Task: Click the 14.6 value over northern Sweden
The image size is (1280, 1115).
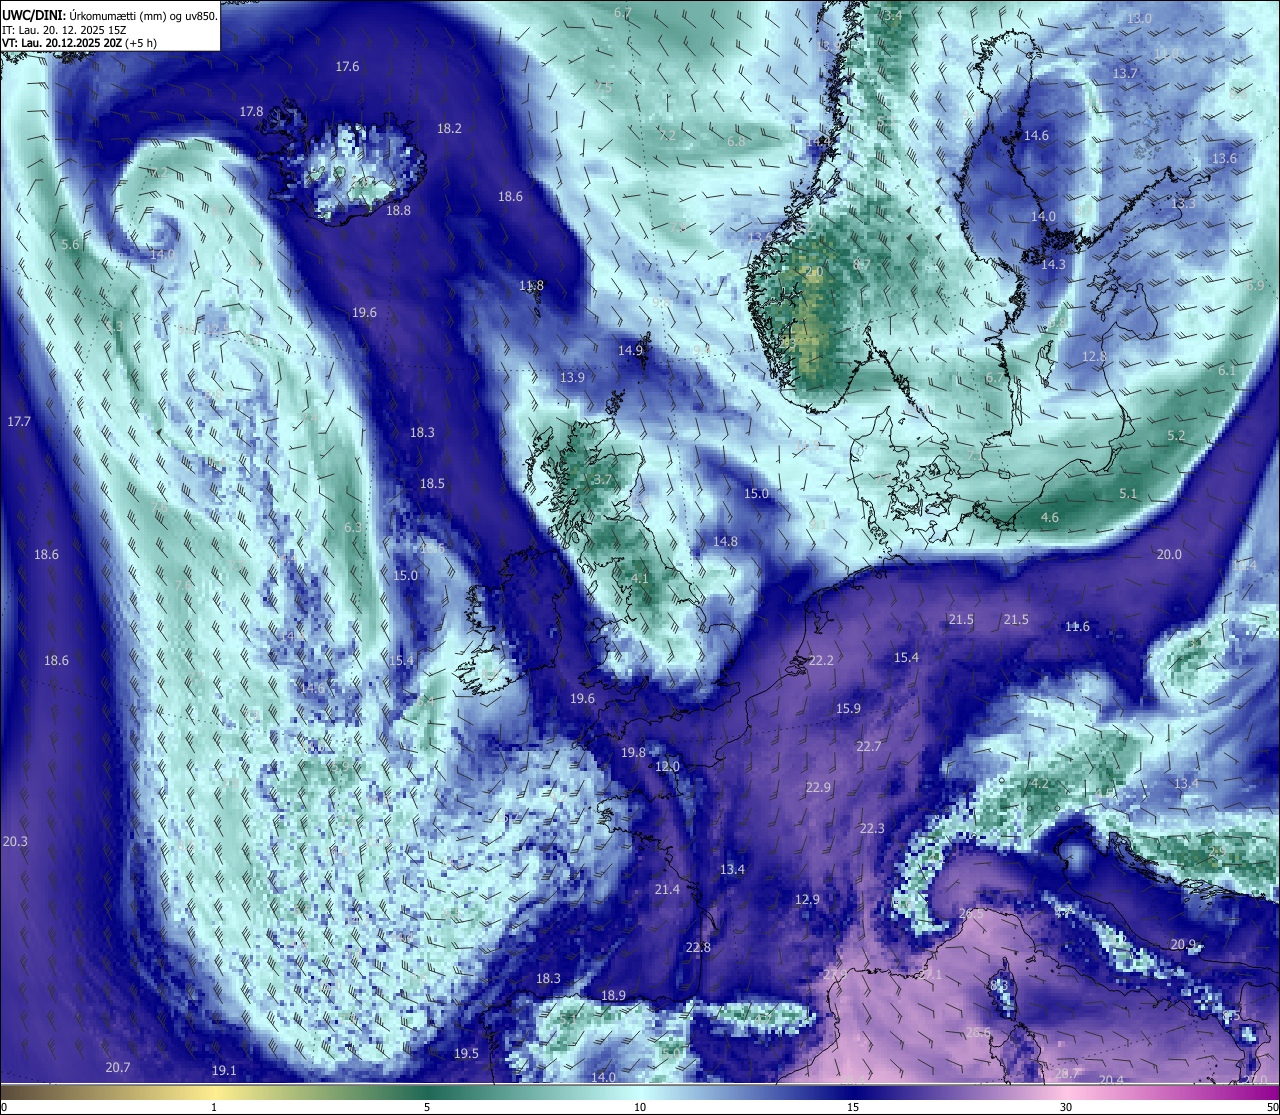Action: click(x=1036, y=136)
